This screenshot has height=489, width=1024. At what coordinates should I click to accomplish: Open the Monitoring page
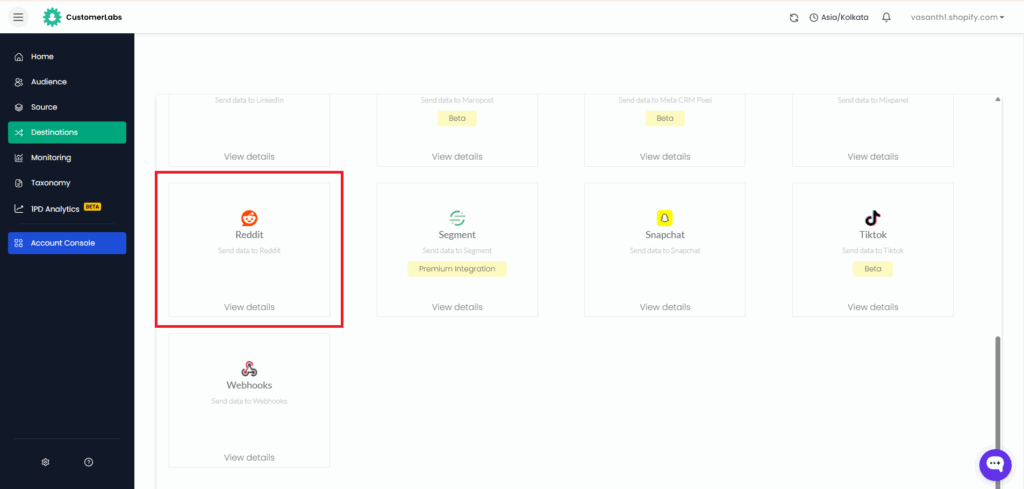67,157
